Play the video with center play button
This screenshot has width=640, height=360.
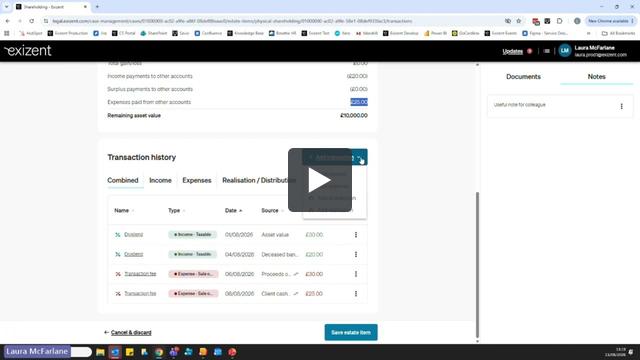[320, 180]
